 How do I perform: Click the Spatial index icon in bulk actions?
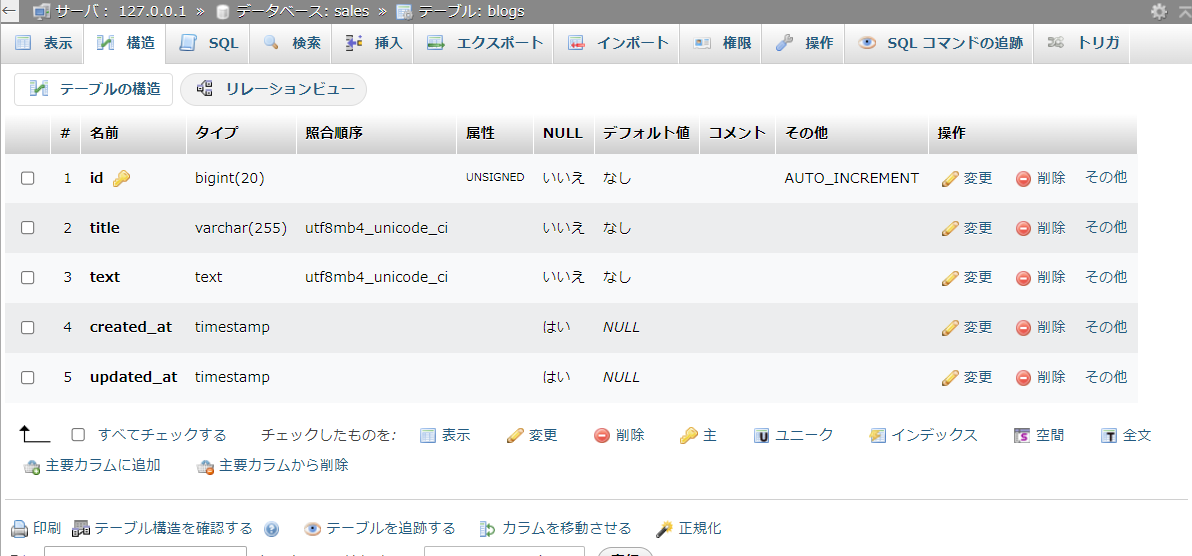tap(1021, 436)
